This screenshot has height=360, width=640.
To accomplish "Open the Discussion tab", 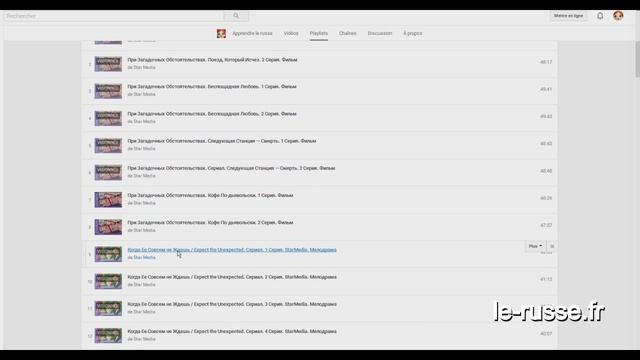I will [x=380, y=33].
